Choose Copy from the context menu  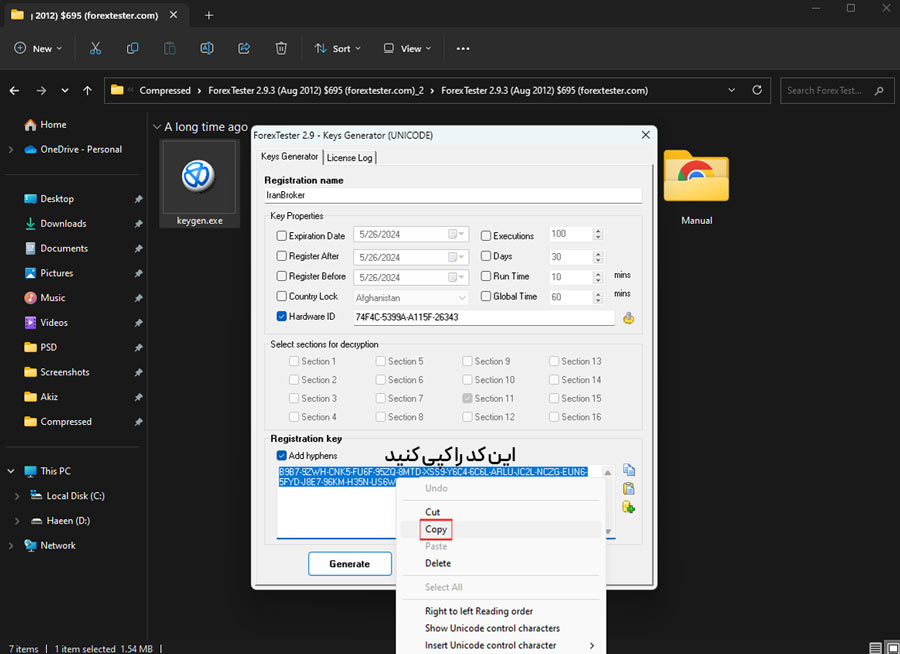pos(436,529)
